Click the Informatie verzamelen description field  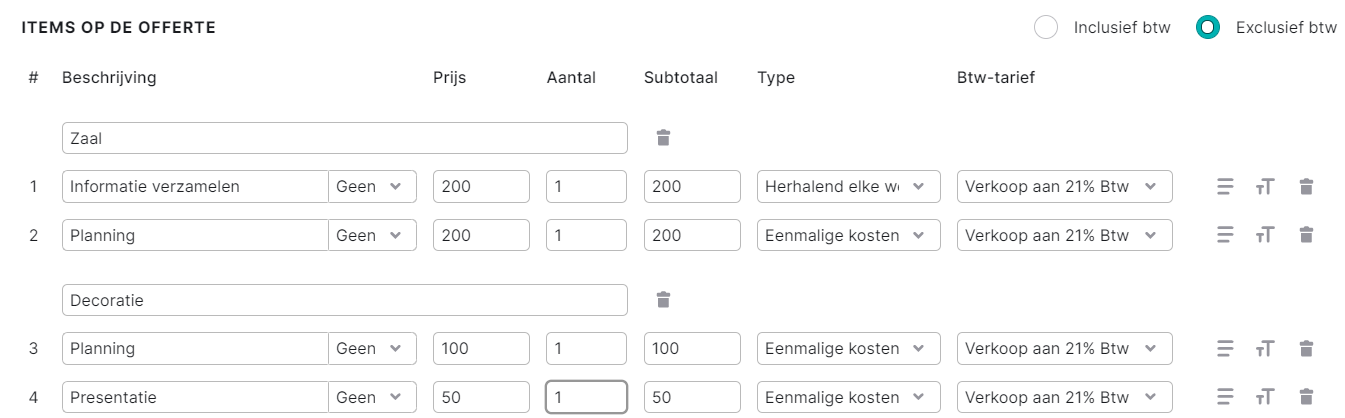tap(195, 186)
